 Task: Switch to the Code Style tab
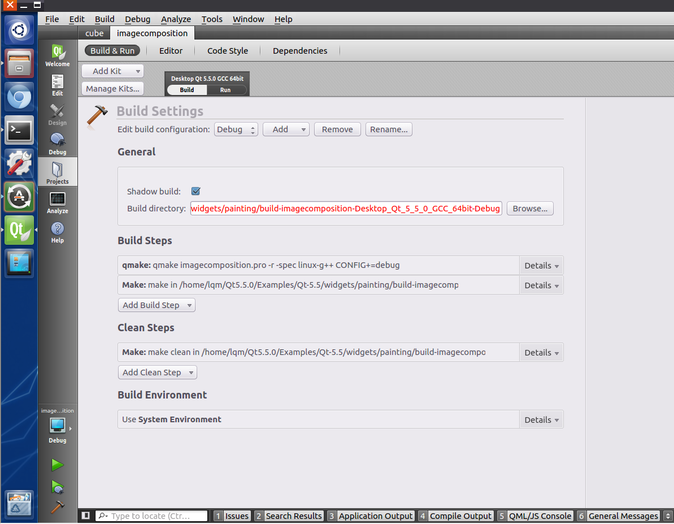coord(227,51)
